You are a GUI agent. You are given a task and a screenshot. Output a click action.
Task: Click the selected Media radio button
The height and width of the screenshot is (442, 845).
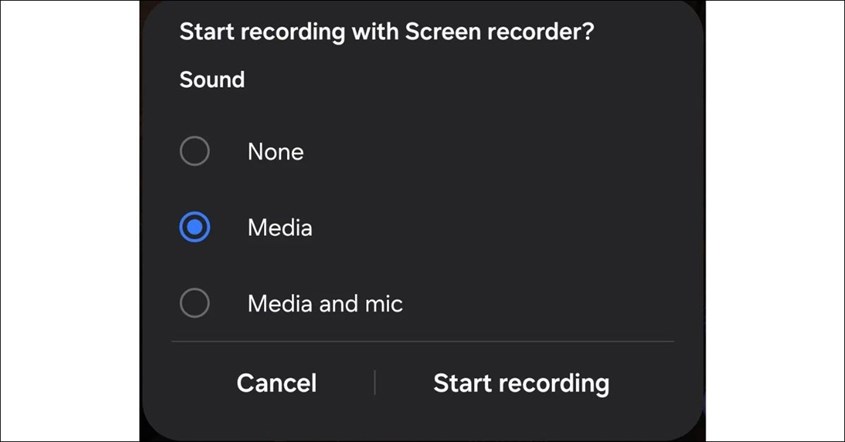194,228
